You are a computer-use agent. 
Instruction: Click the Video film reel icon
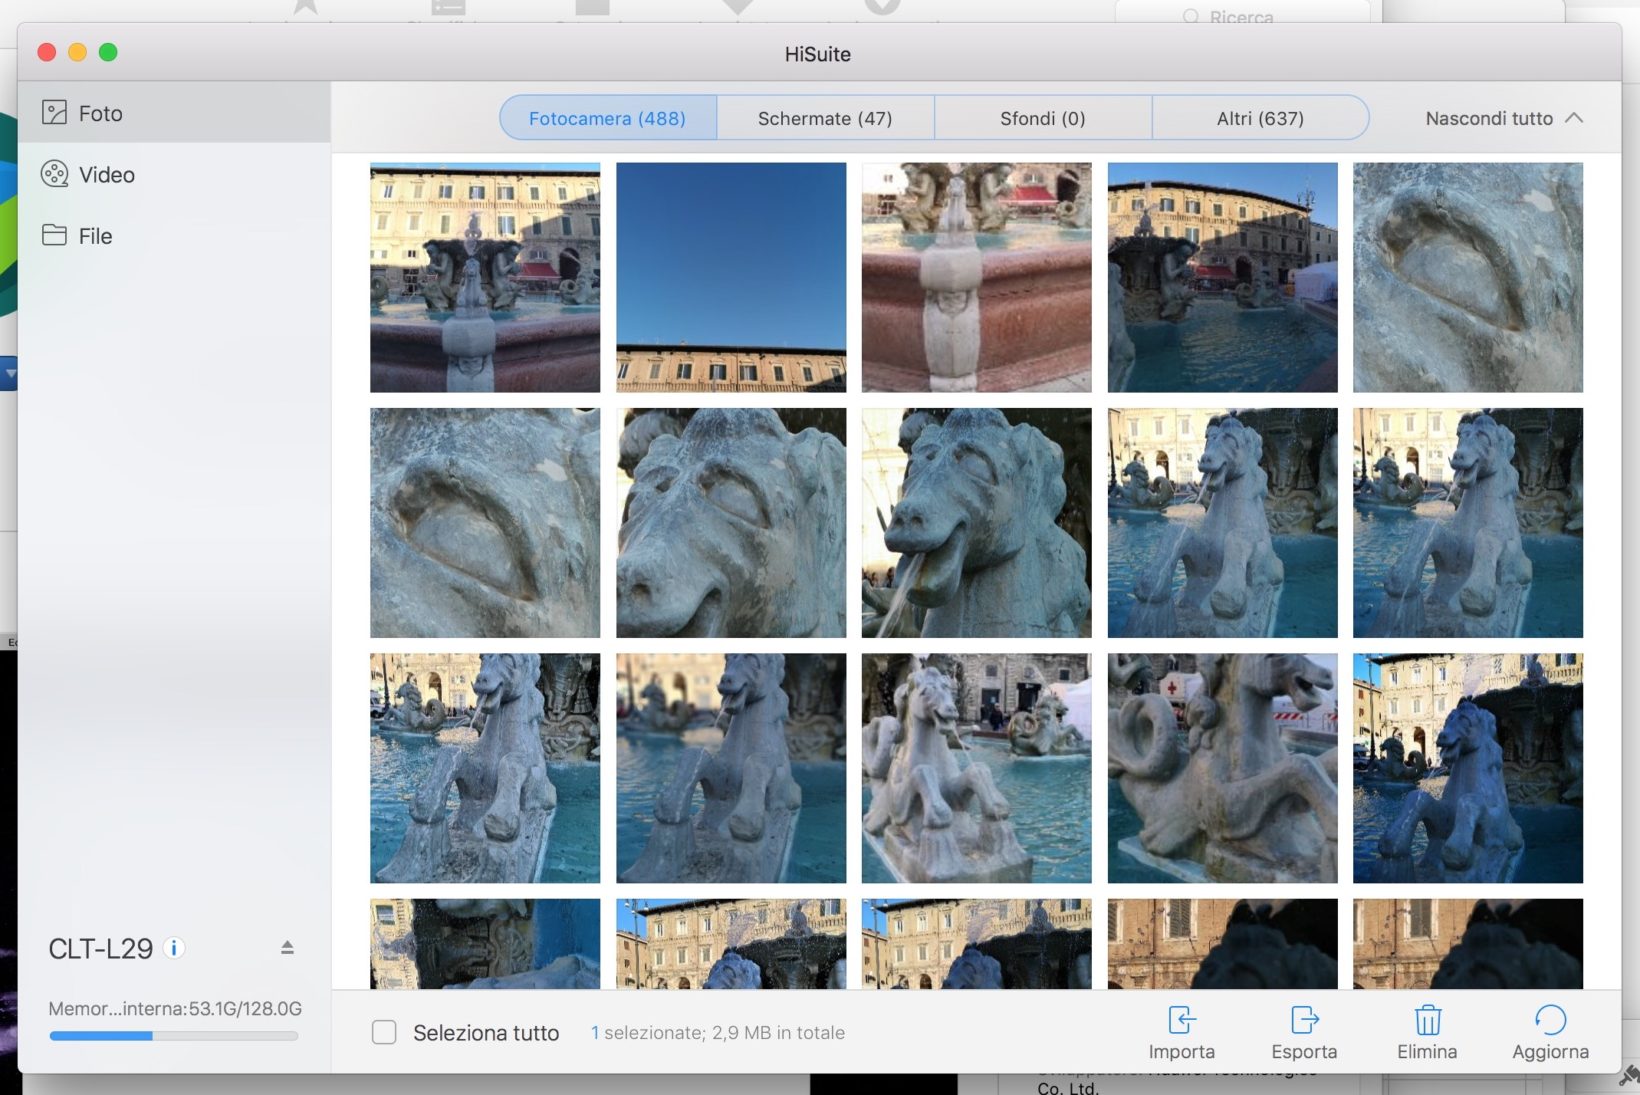point(54,174)
